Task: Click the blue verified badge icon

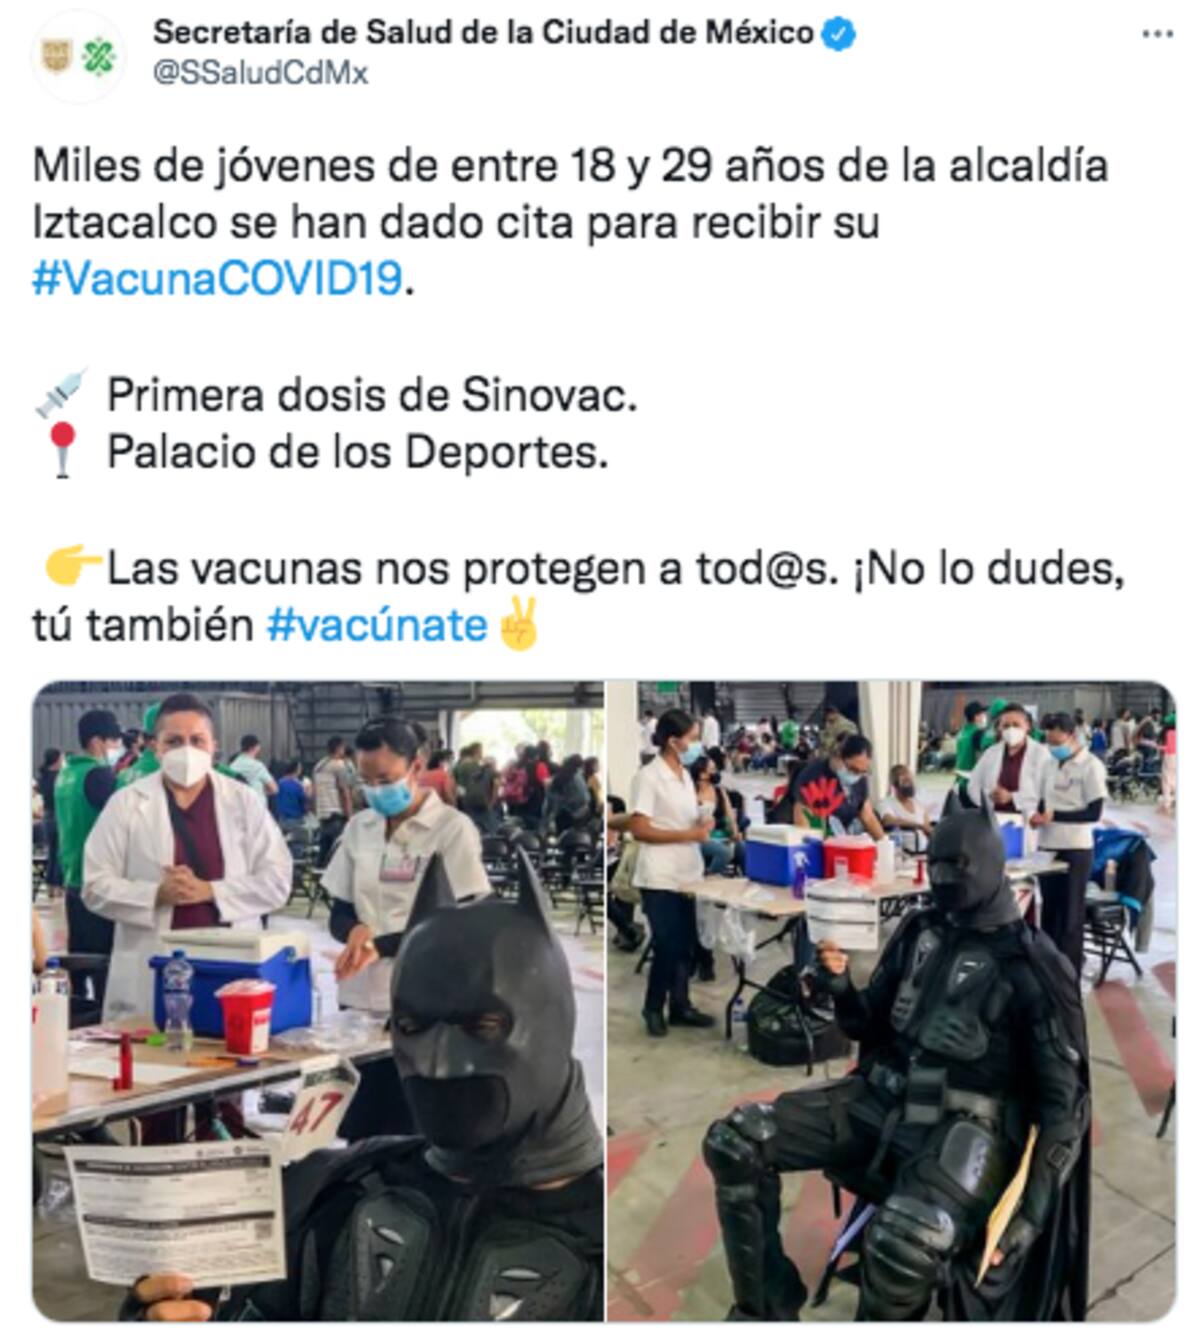Action: click(x=838, y=35)
